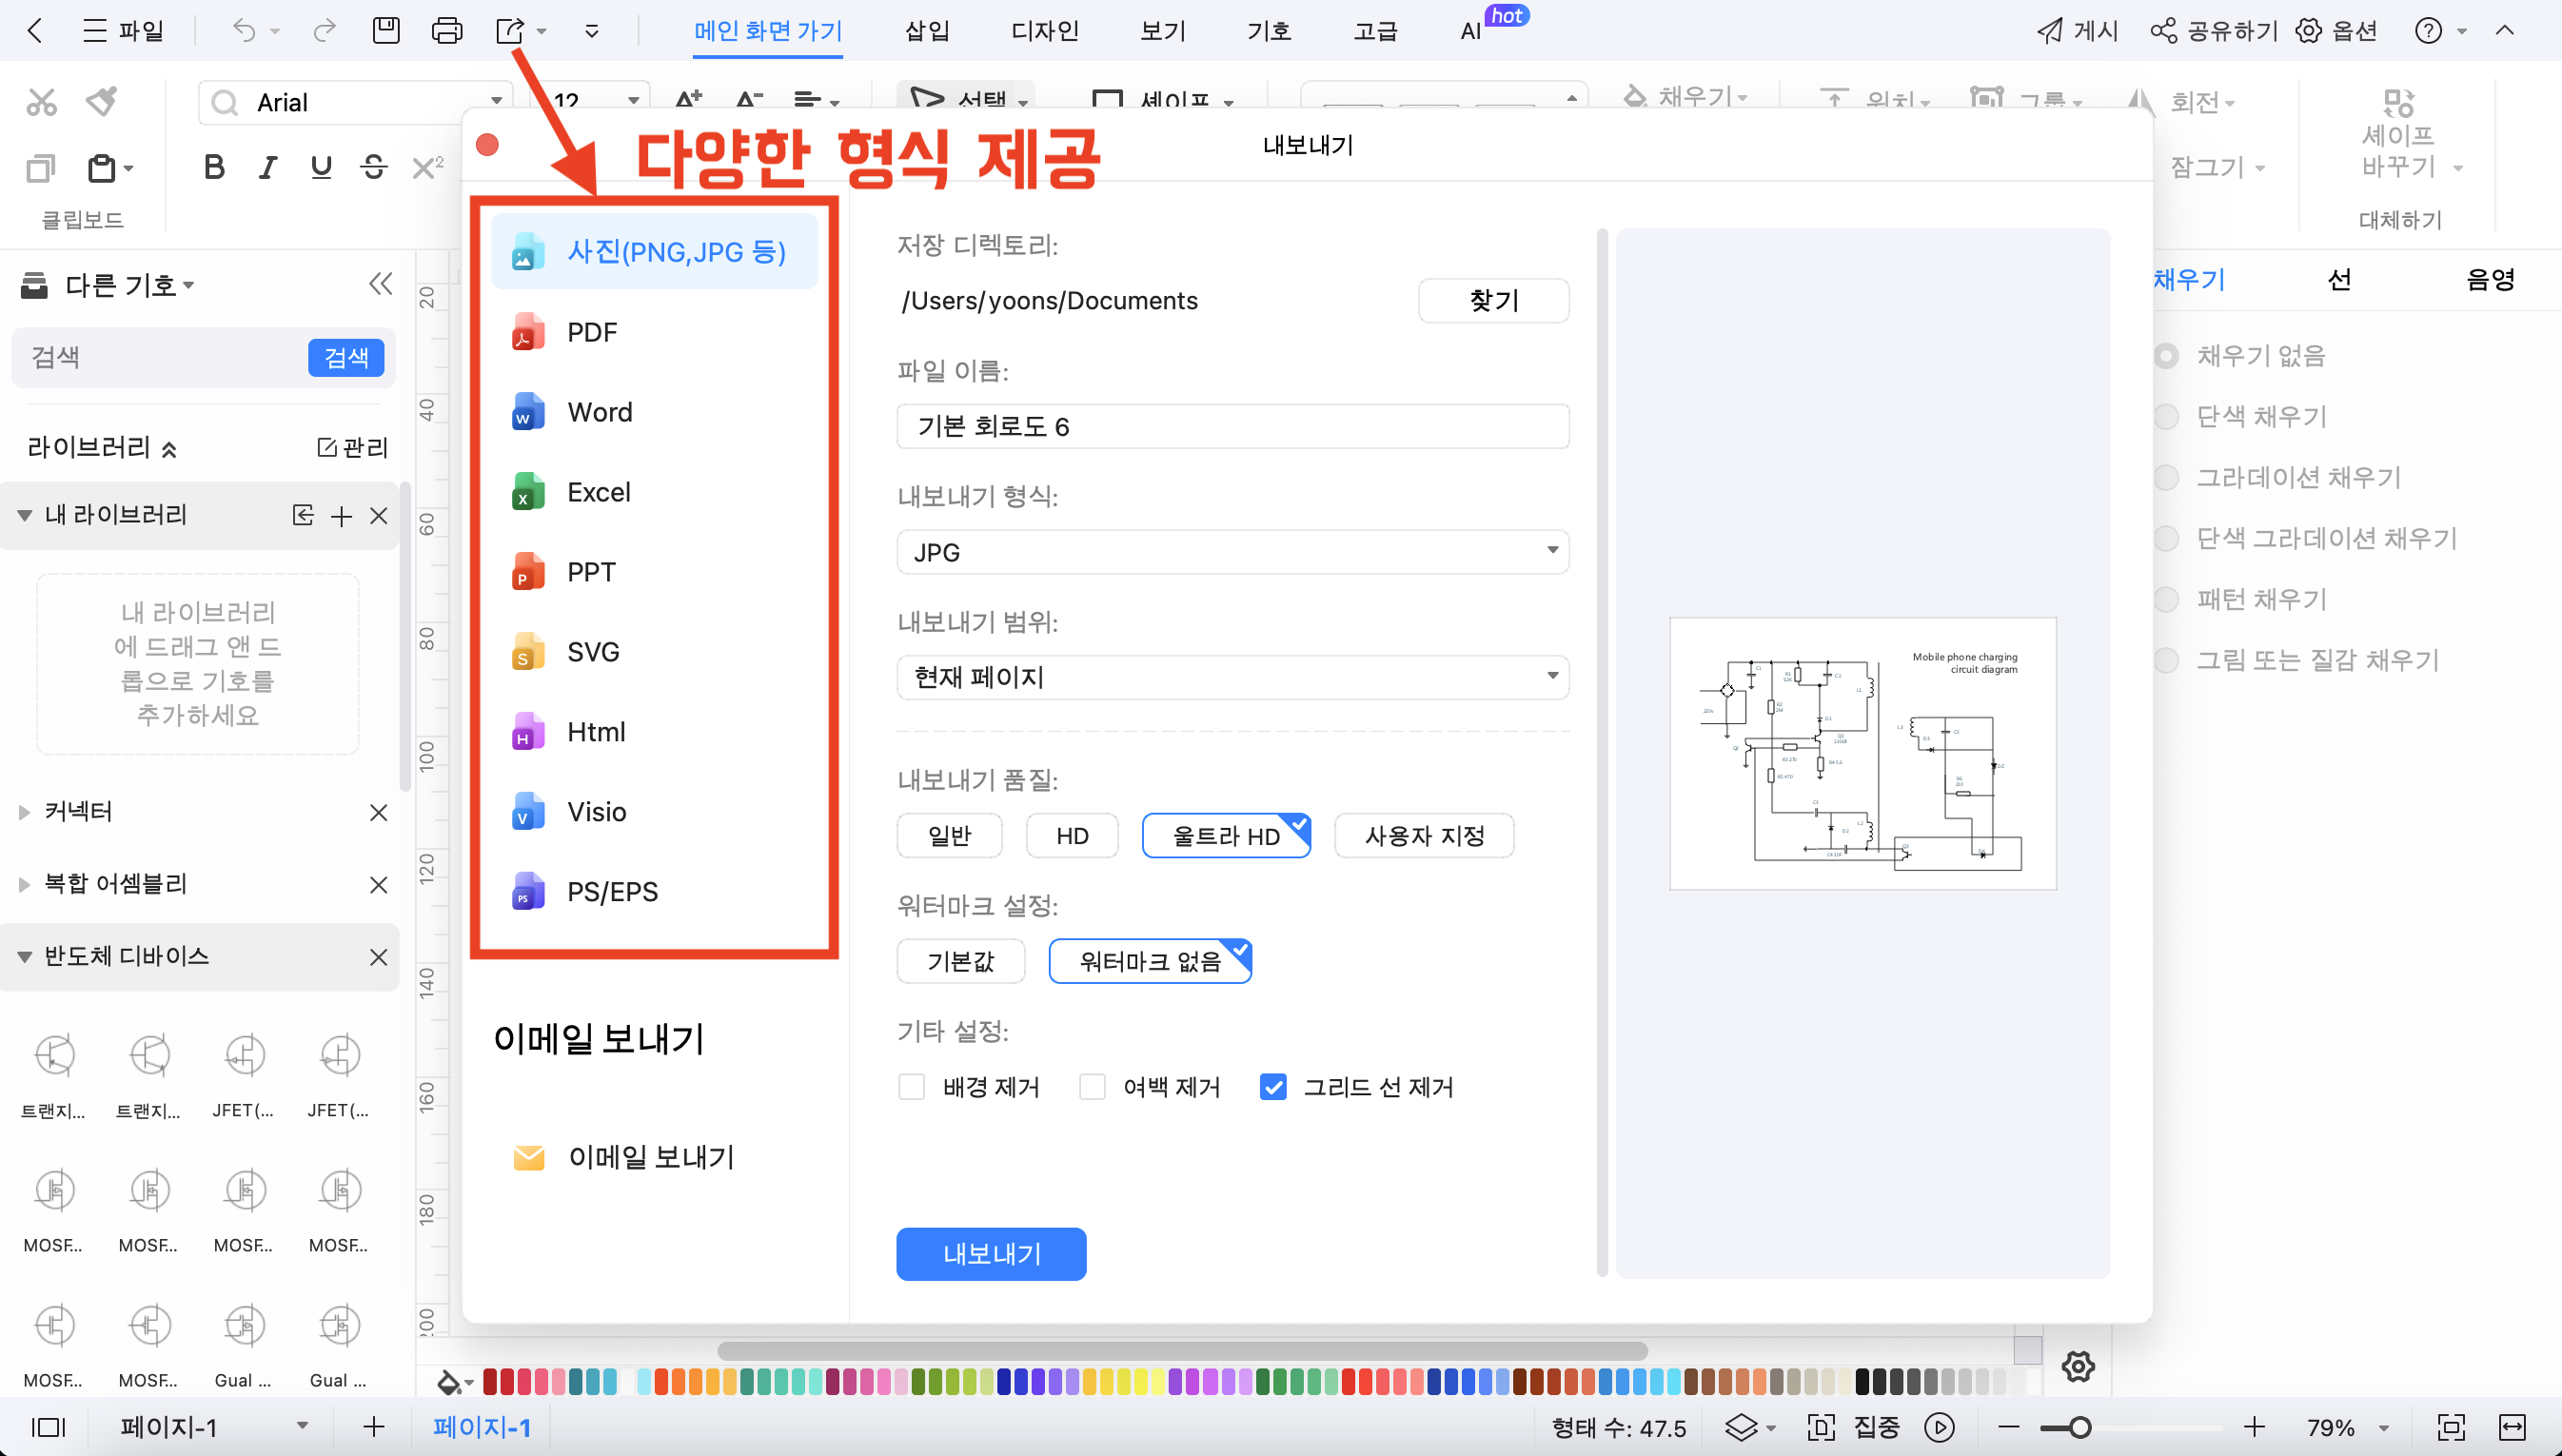This screenshot has height=1456, width=2562.
Task: Click the PNG/JPG photo export icon
Action: 524,251
